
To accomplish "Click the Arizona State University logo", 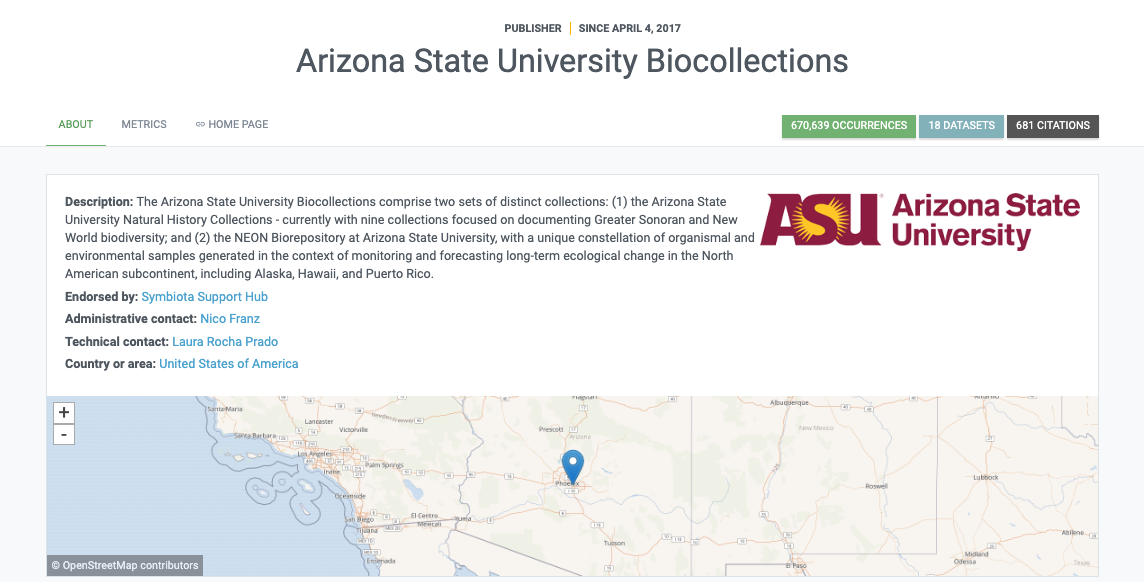I will tap(920, 220).
